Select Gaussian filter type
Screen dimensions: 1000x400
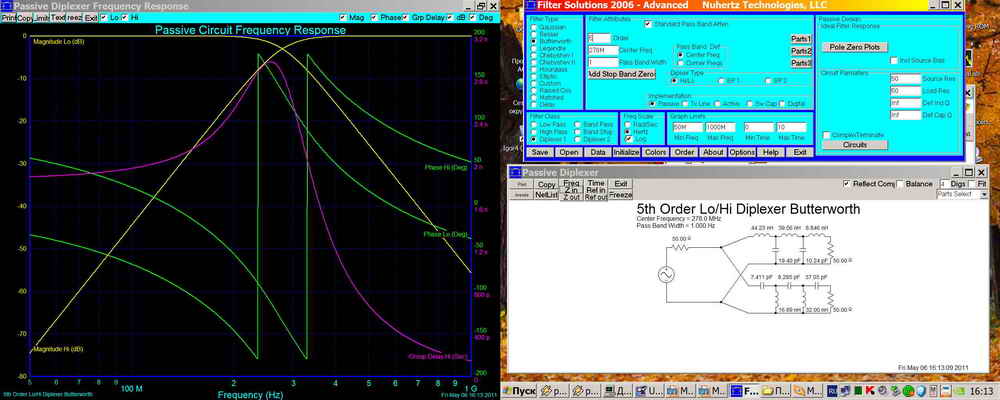point(534,27)
